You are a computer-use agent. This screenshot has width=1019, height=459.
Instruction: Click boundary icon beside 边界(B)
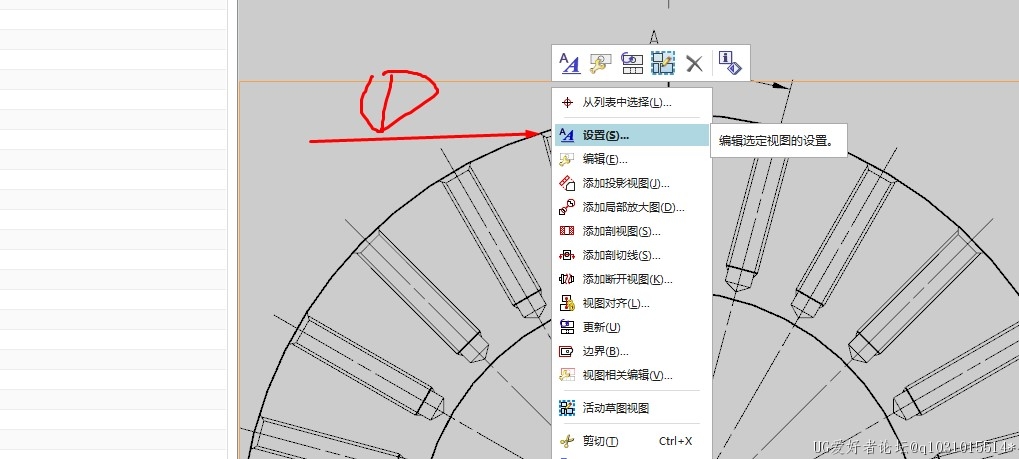pos(567,351)
